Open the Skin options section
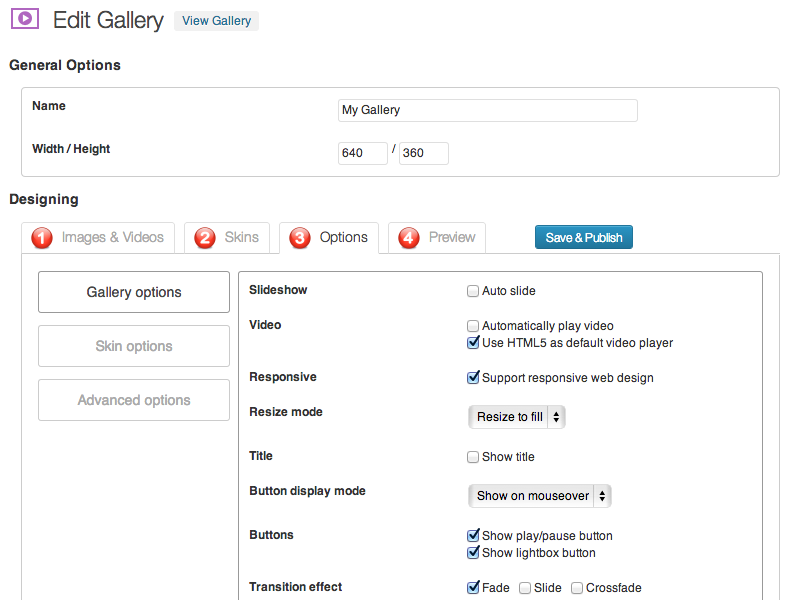This screenshot has width=800, height=600. click(x=134, y=346)
